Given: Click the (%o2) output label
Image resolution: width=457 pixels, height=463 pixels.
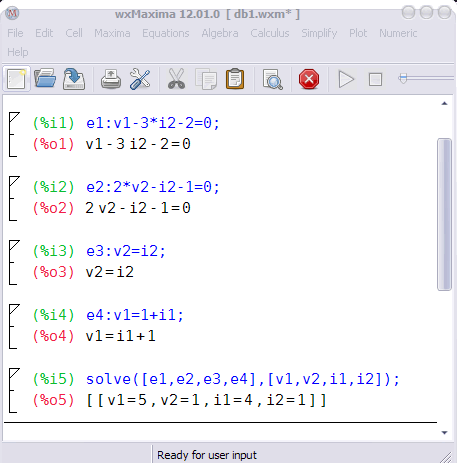Looking at the screenshot, I should (53, 208).
